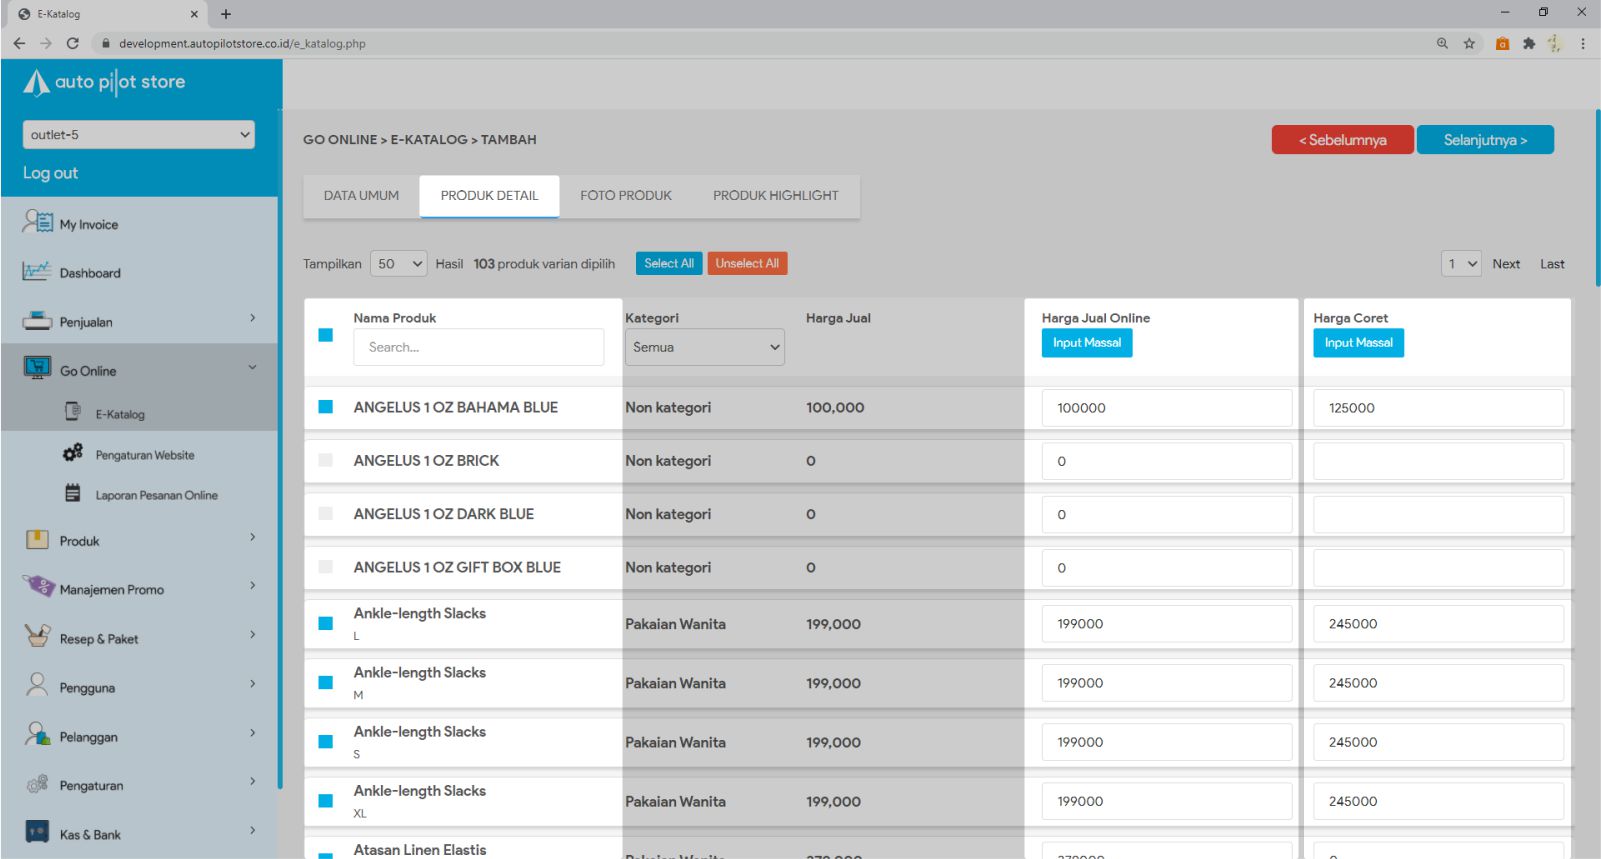Screen dimensions: 1601x859
Task: Bookmark this page with the star icon
Action: point(1469,43)
